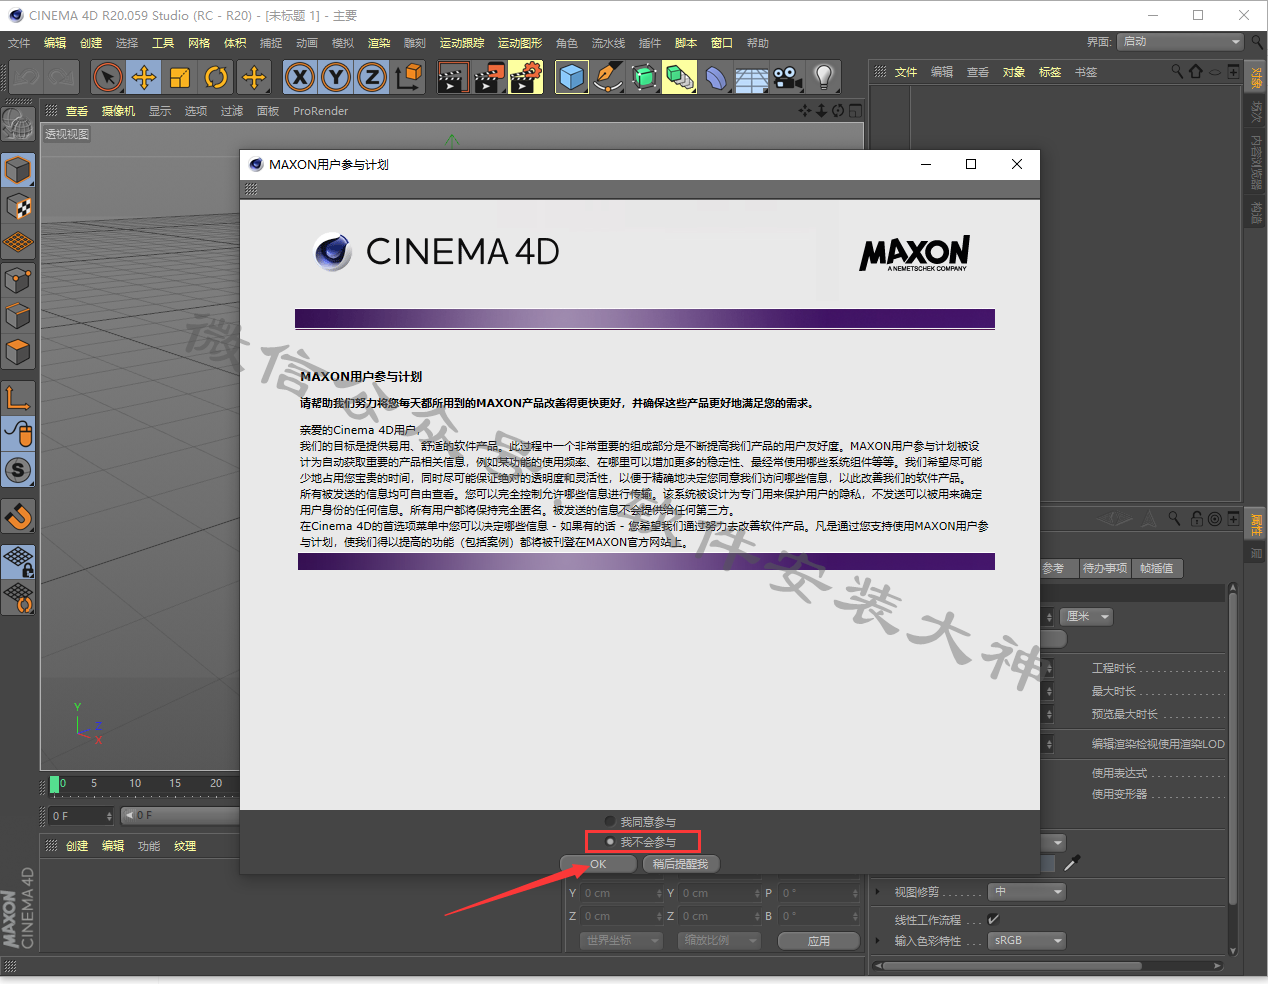Select the 我不会参与 radio option
Viewport: 1268px width, 984px height.
tap(640, 842)
